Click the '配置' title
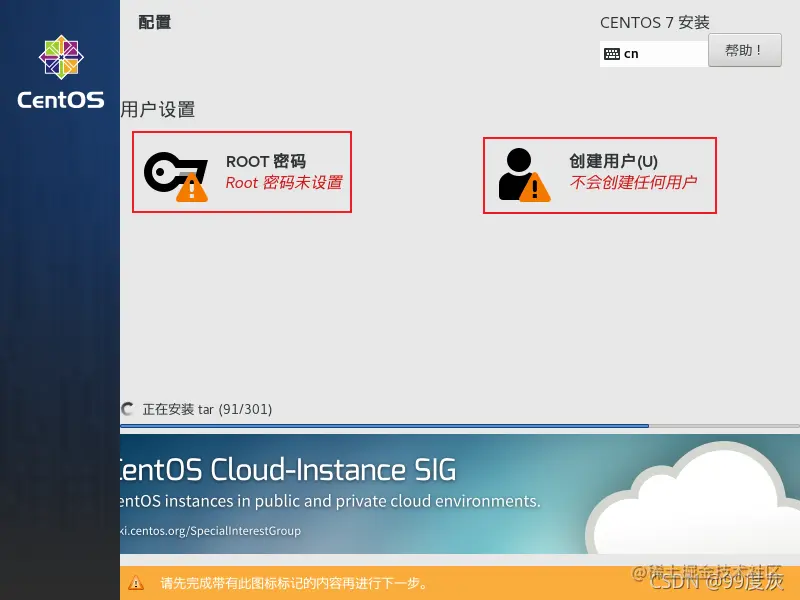 point(155,22)
